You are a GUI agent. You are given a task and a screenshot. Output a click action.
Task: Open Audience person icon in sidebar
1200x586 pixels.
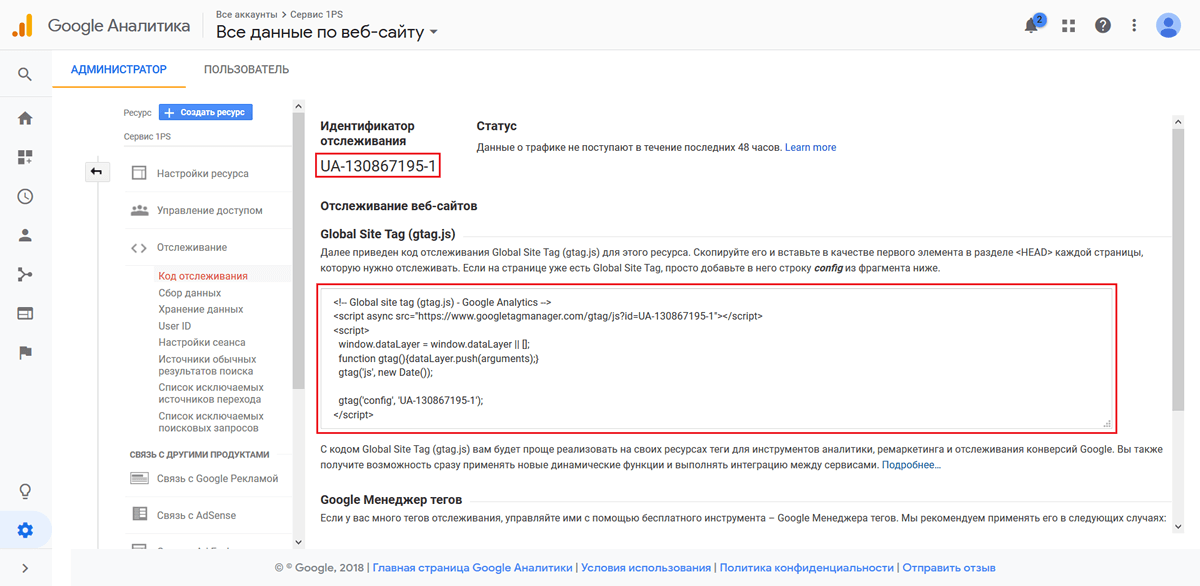(x=25, y=236)
